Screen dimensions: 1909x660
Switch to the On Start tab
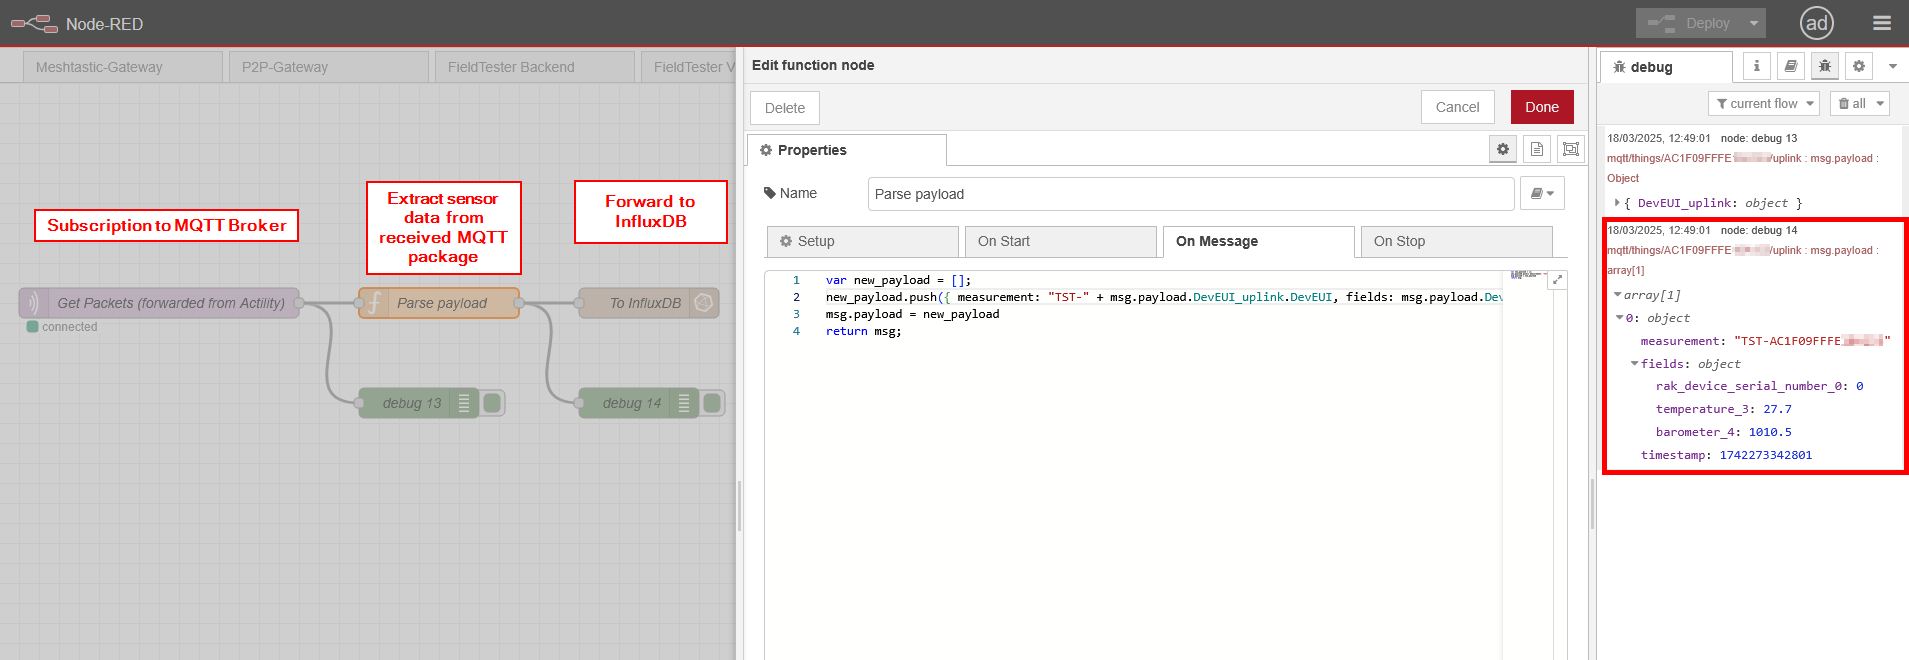tap(1060, 241)
